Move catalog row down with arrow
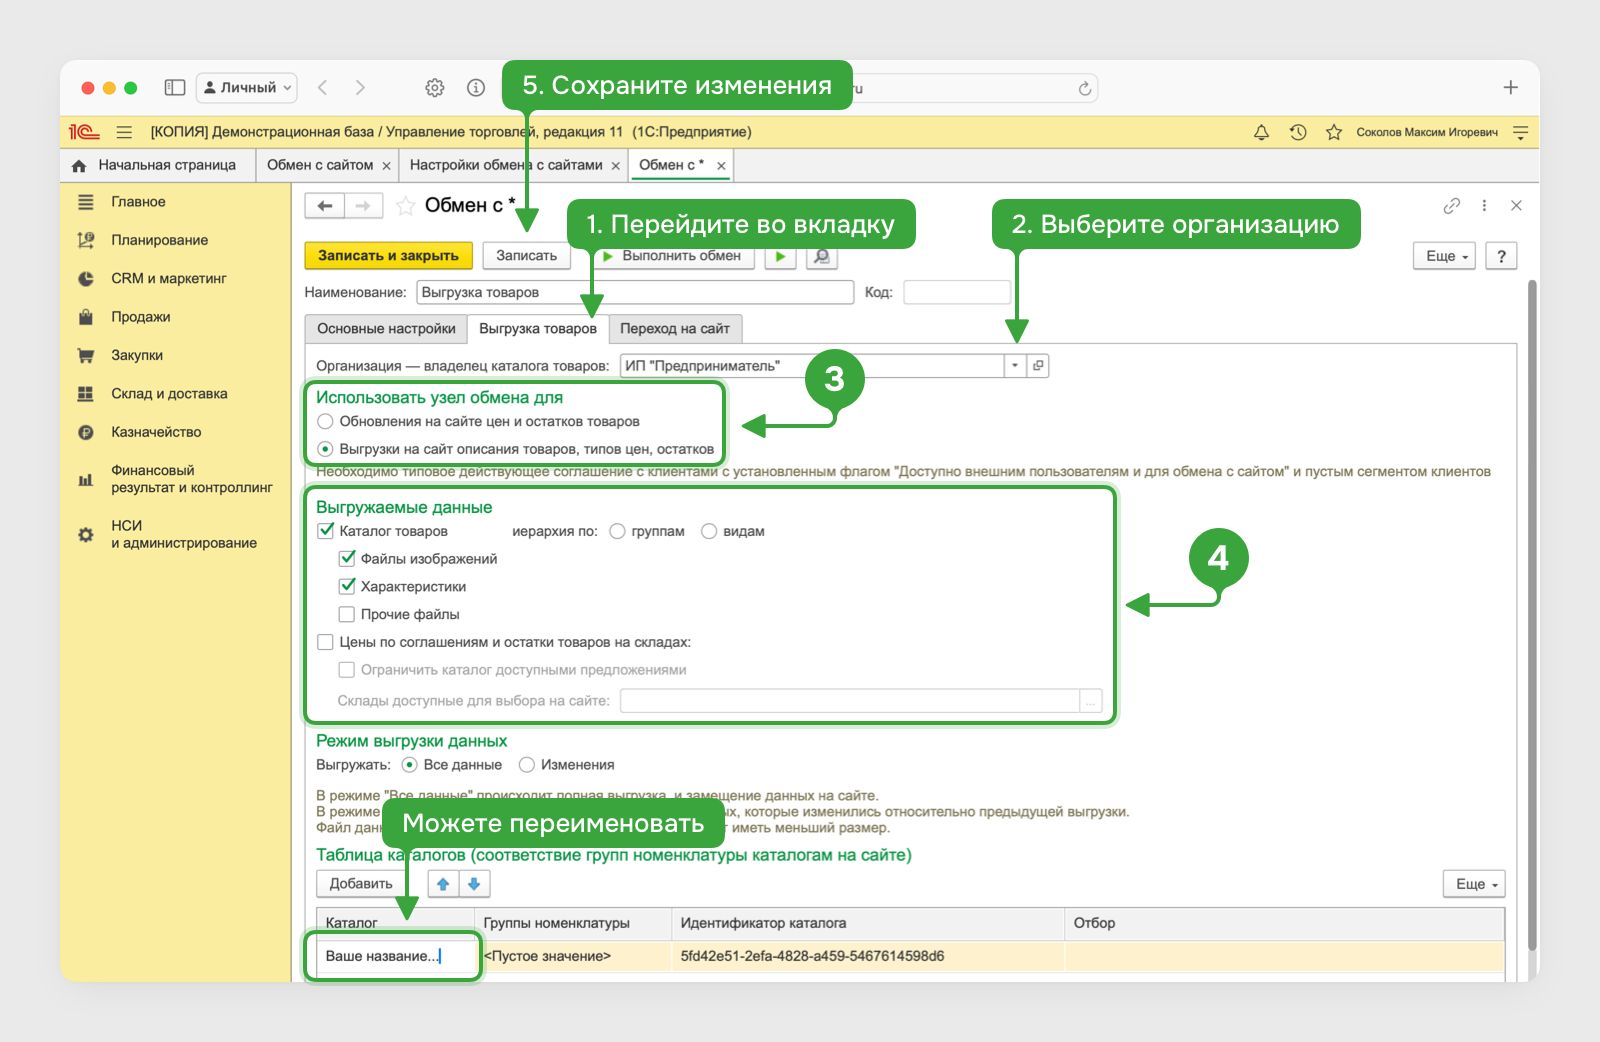Screen dimensions: 1600x1042 [x=474, y=884]
